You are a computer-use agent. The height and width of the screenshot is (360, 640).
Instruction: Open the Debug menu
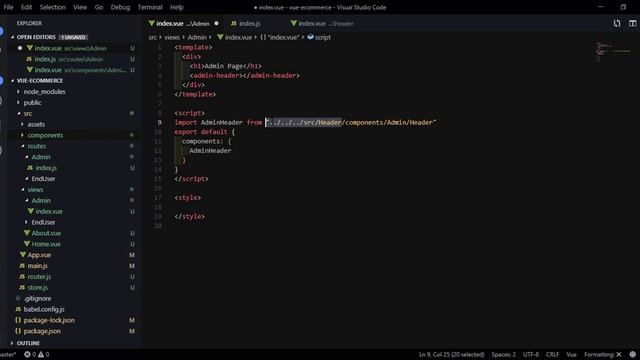click(120, 7)
